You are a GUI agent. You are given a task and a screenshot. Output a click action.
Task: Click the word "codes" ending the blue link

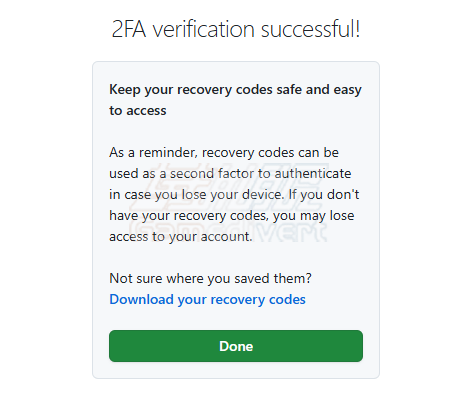287,299
